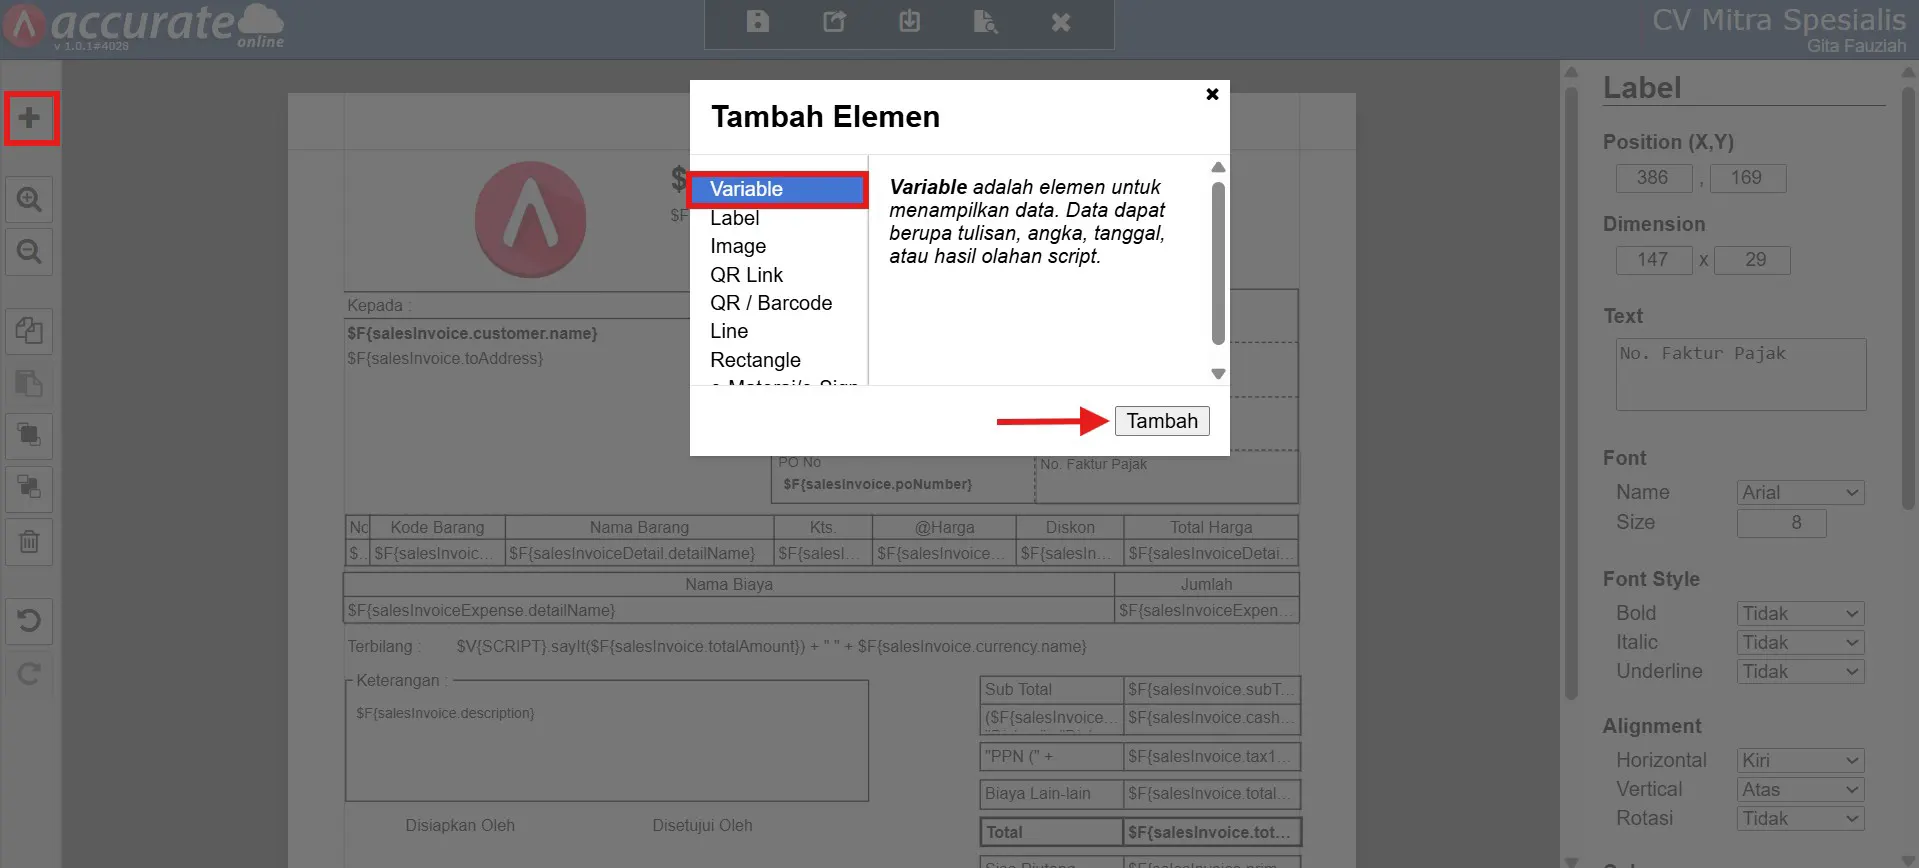The height and width of the screenshot is (868, 1919).
Task: Click the Terbilang script variable text
Action: click(771, 647)
